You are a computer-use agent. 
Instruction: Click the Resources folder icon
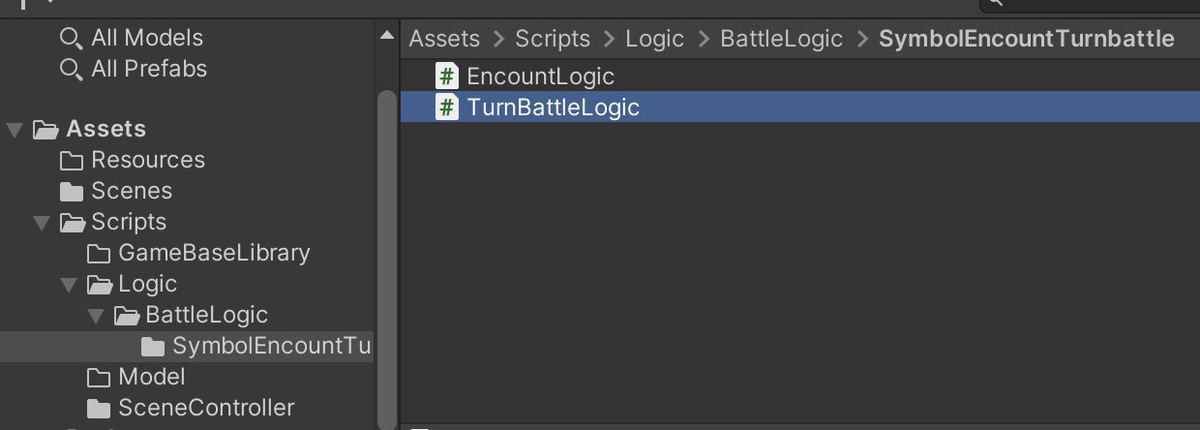click(71, 161)
